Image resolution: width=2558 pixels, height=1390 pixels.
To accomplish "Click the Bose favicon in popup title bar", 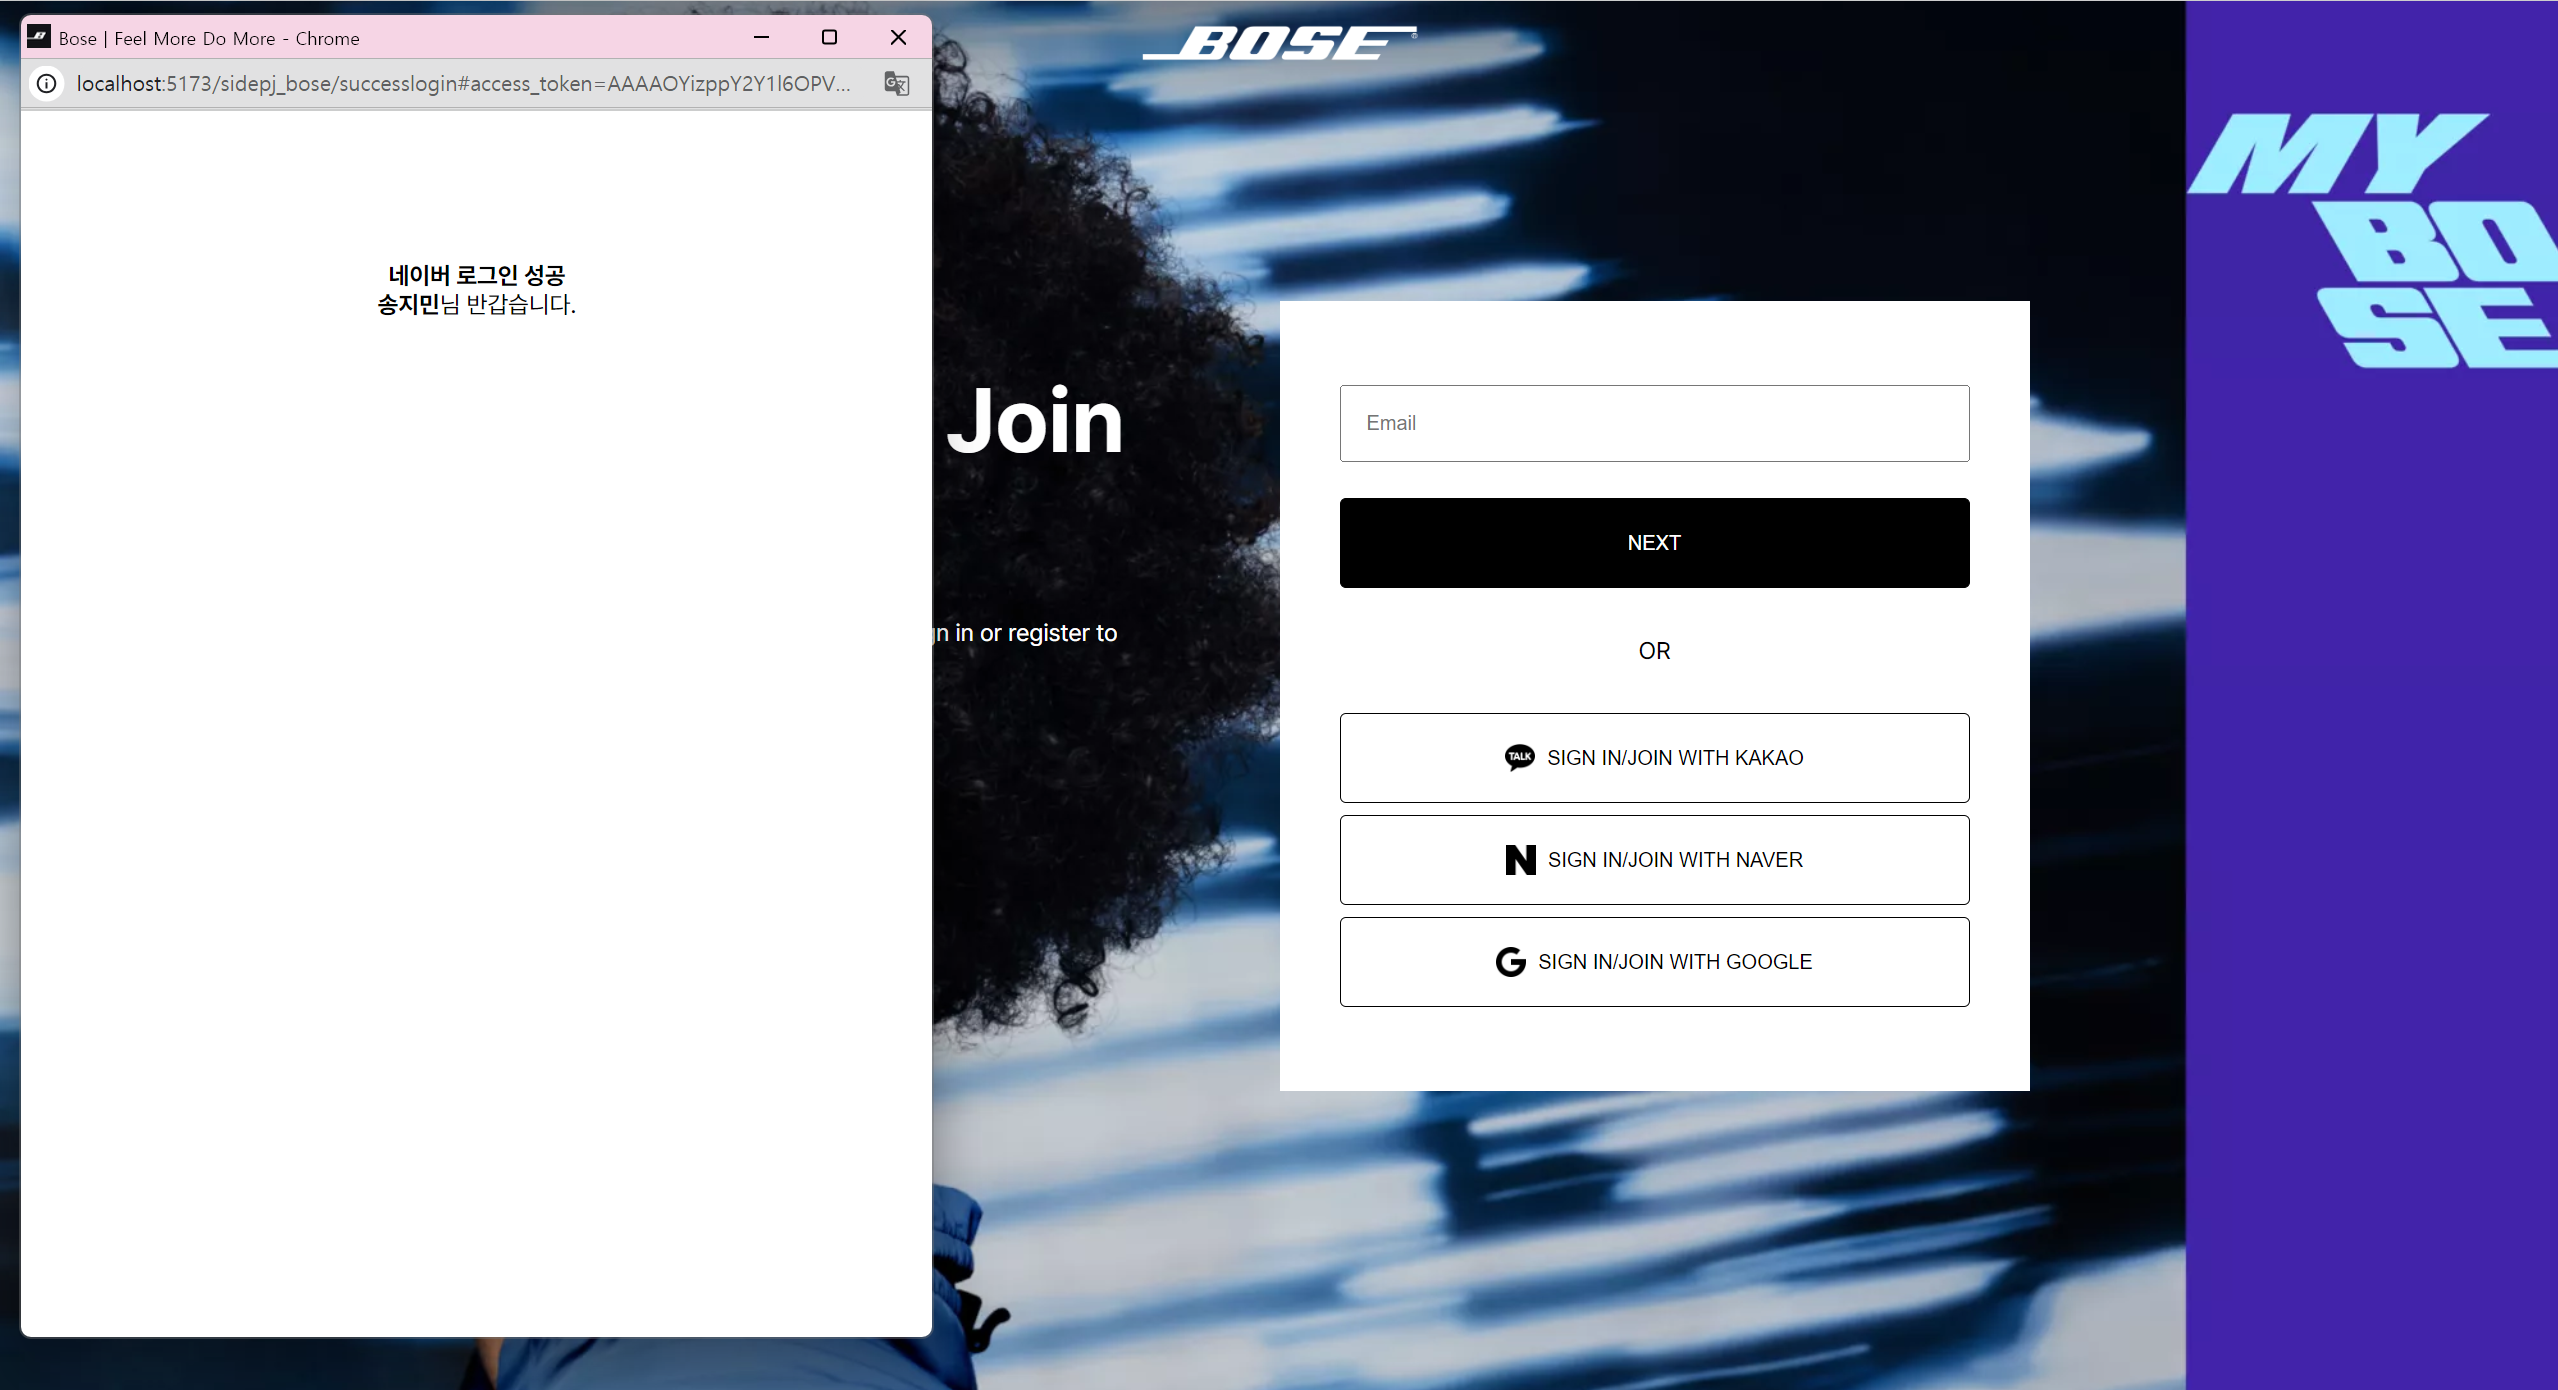I will click(x=39, y=38).
